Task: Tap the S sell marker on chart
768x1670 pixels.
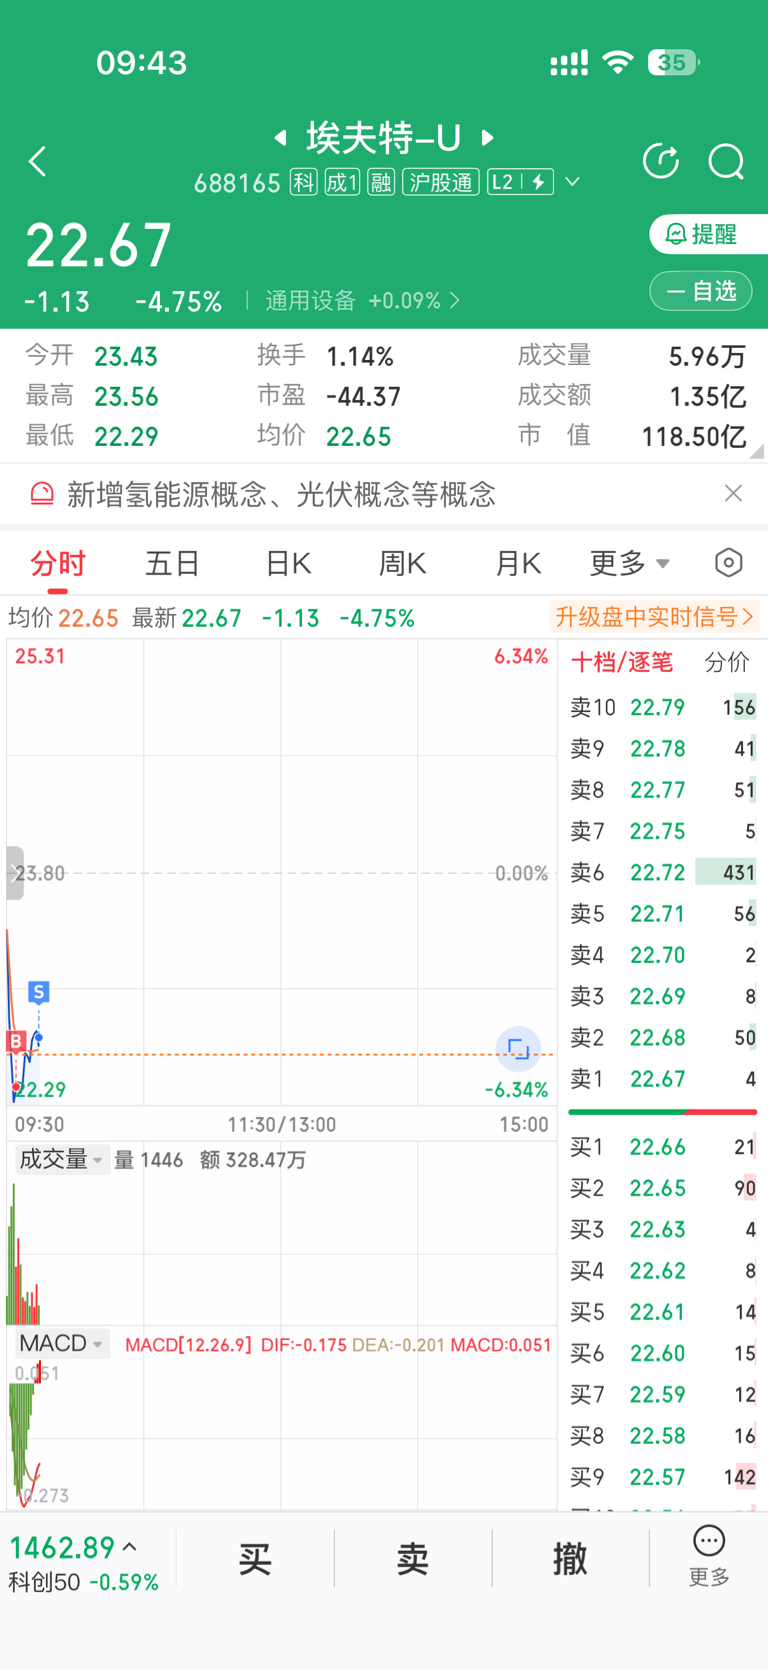Action: [39, 992]
